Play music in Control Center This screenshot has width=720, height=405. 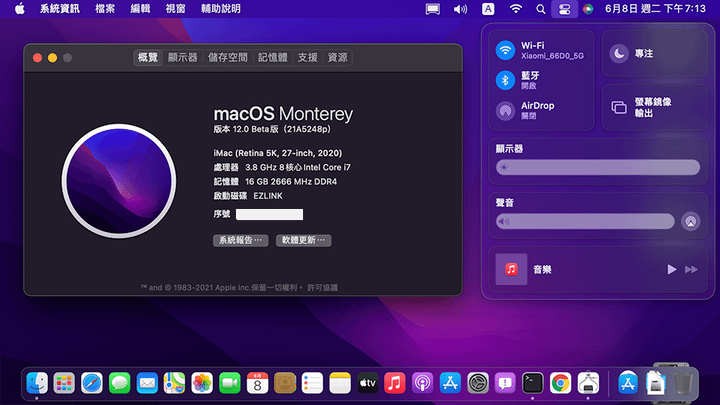(x=671, y=270)
